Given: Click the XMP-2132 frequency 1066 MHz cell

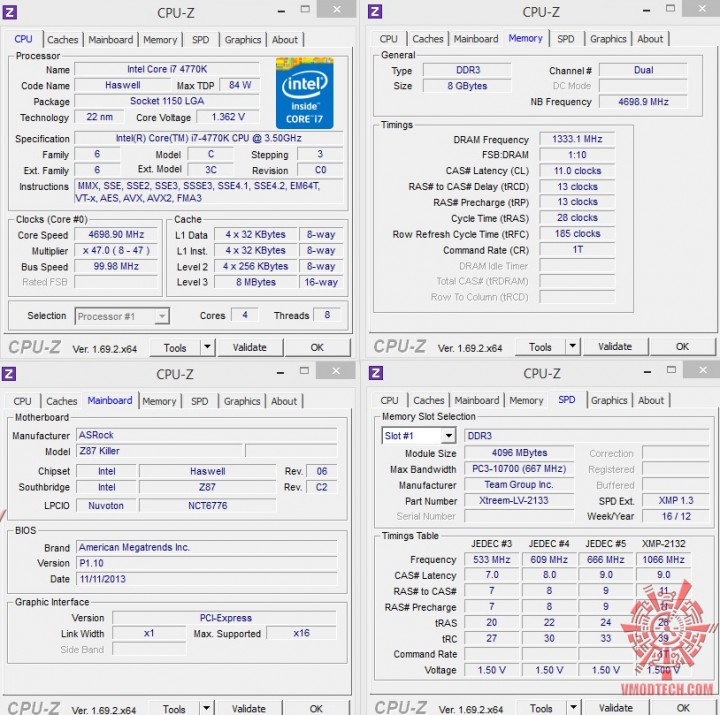Looking at the screenshot, I should click(663, 559).
